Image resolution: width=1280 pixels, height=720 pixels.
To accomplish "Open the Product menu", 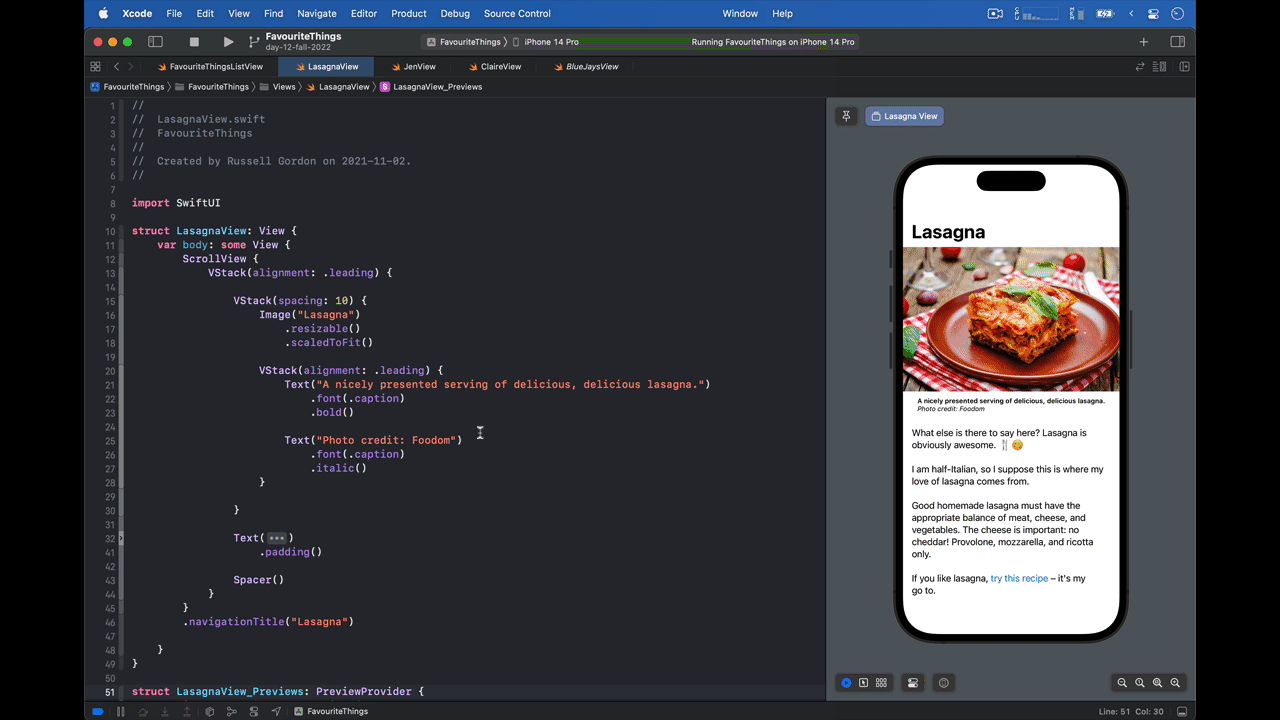I will click(408, 14).
